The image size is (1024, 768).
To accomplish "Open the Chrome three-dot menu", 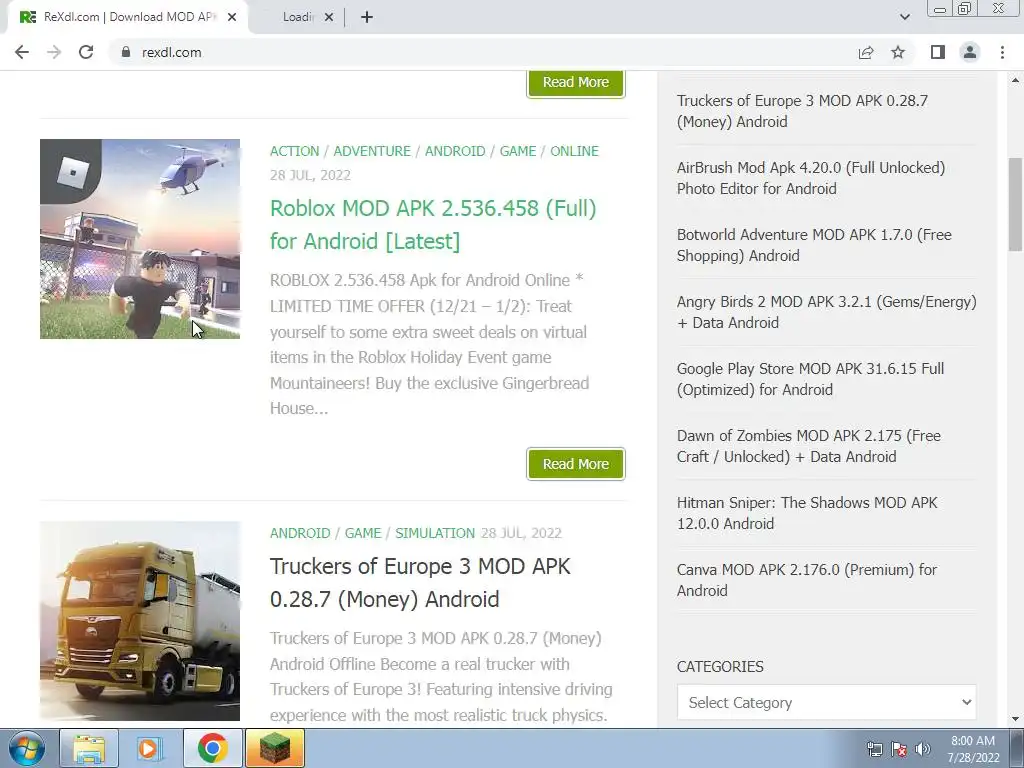I will click(x=1002, y=52).
